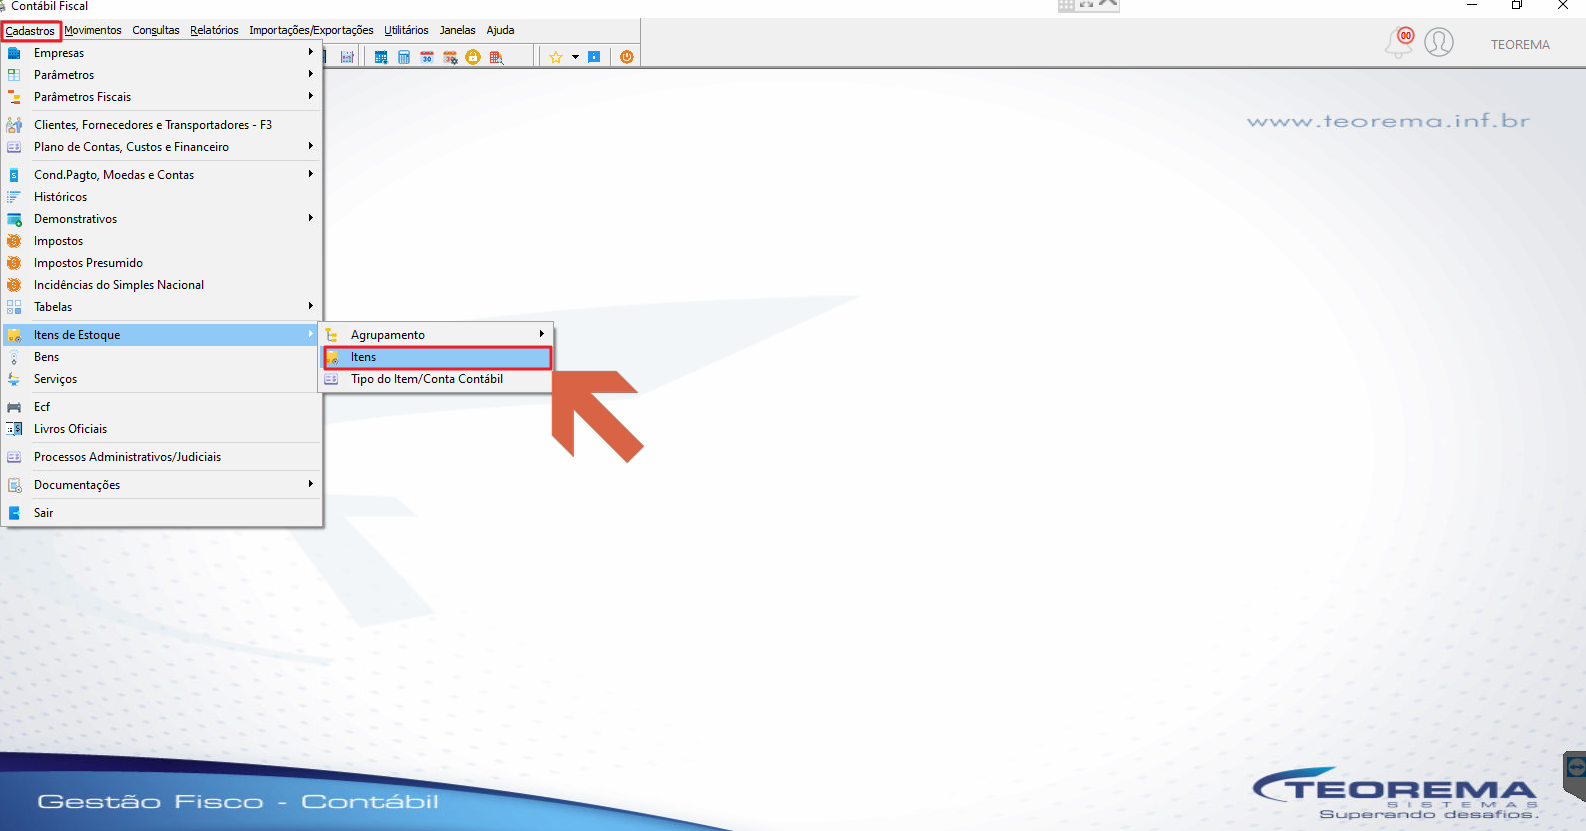Expand the Documentações submenu

(161, 485)
